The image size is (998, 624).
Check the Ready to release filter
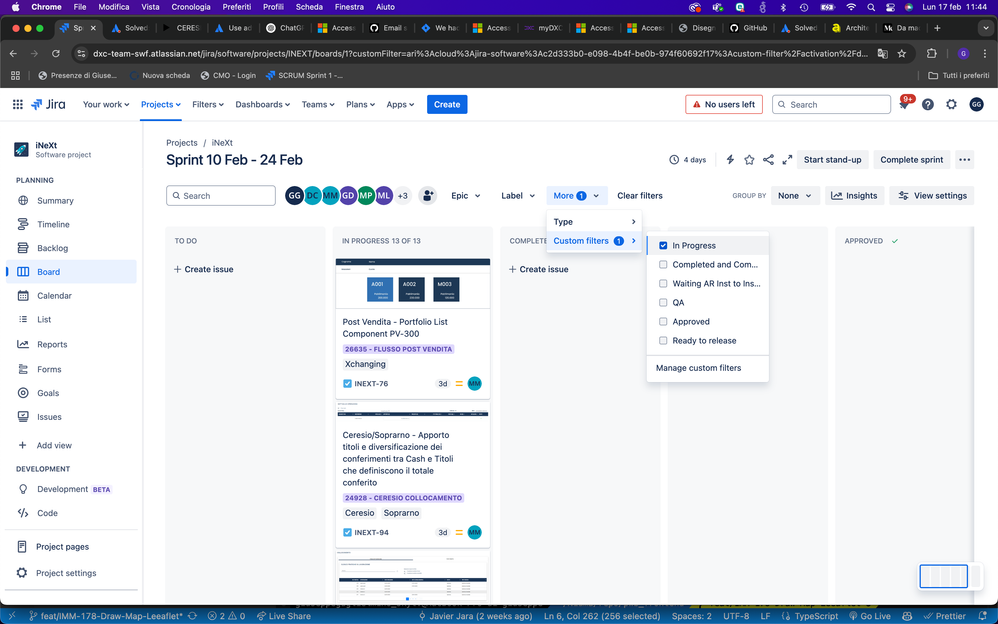[663, 341]
